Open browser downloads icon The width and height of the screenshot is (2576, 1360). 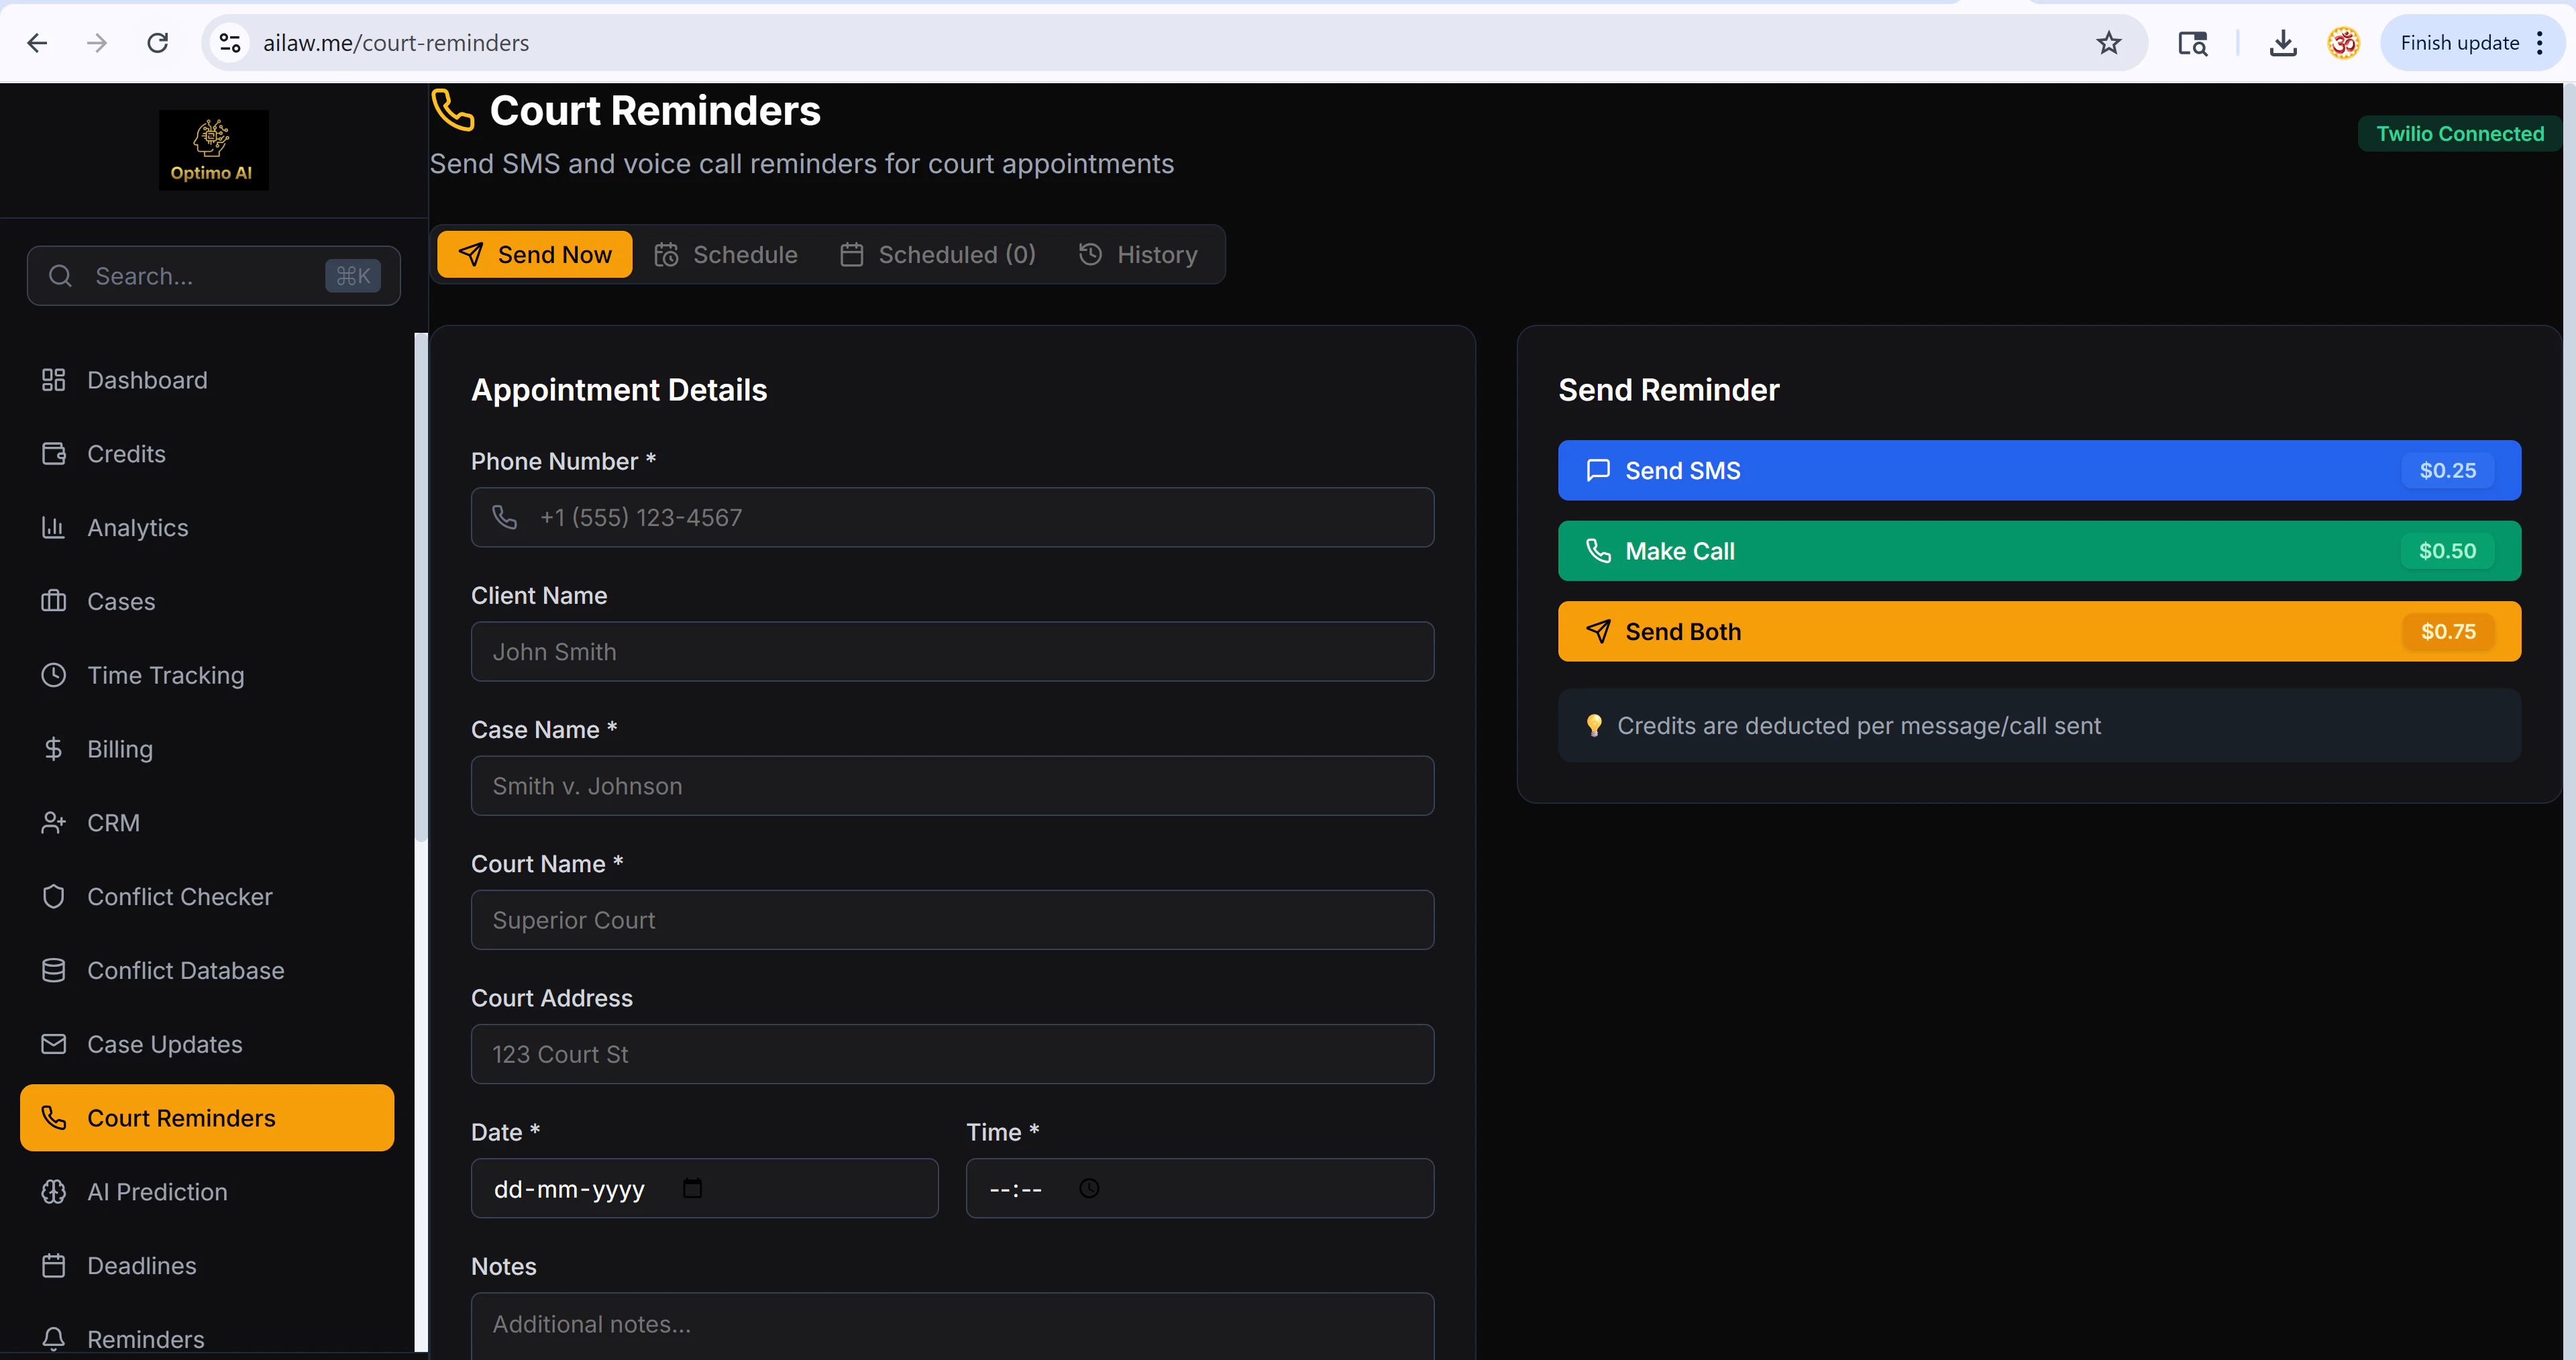coord(2282,43)
